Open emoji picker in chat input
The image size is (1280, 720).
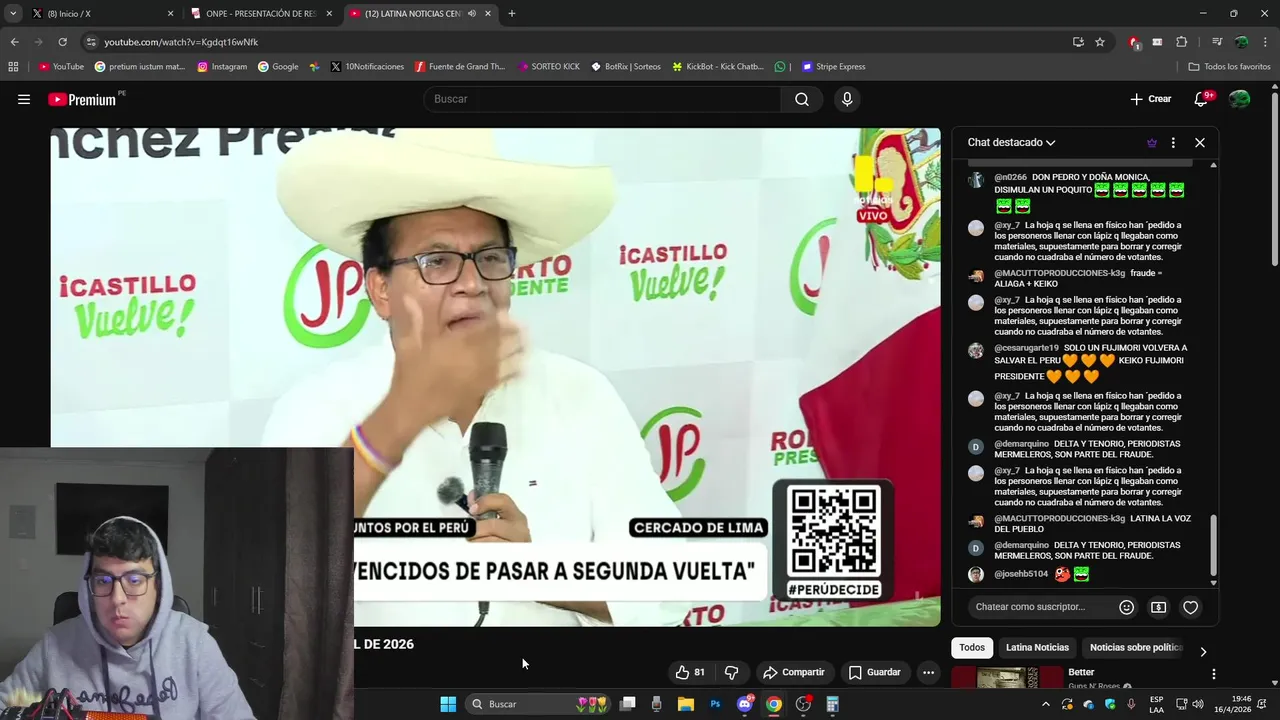[x=1126, y=607]
